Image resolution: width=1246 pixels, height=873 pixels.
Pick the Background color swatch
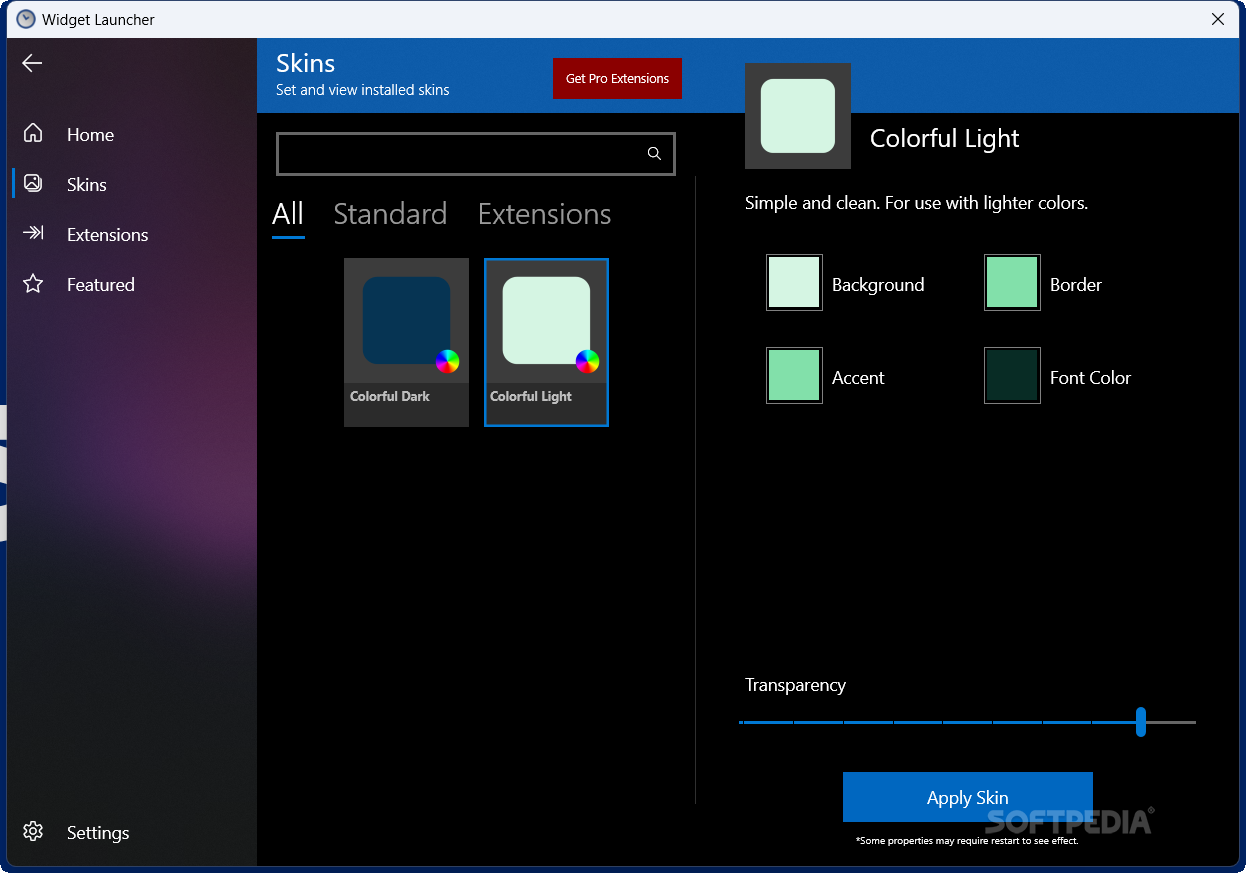tap(794, 282)
